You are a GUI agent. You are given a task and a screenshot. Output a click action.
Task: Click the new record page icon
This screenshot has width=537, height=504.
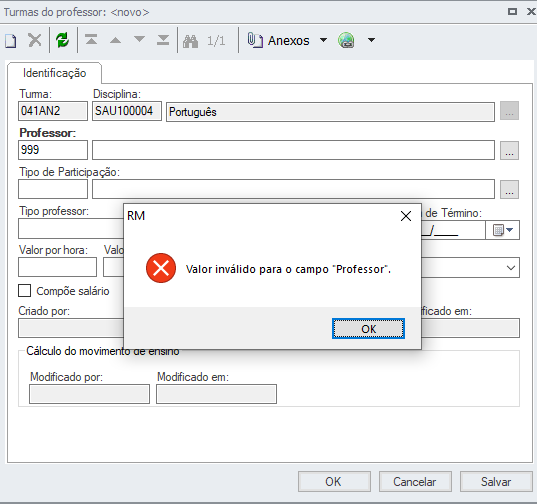11,41
